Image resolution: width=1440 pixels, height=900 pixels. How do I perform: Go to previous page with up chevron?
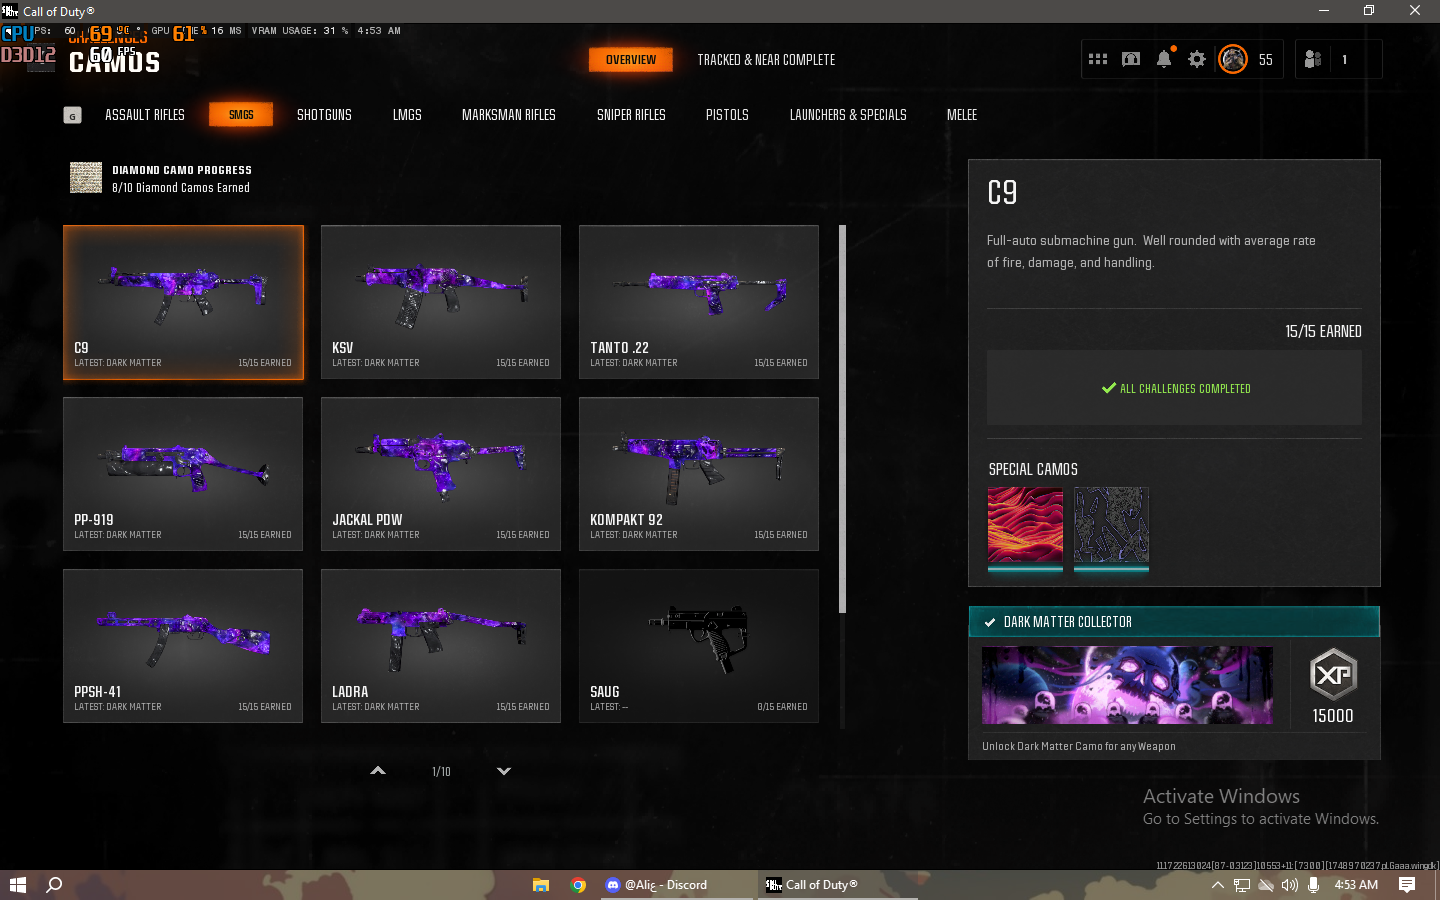378,771
